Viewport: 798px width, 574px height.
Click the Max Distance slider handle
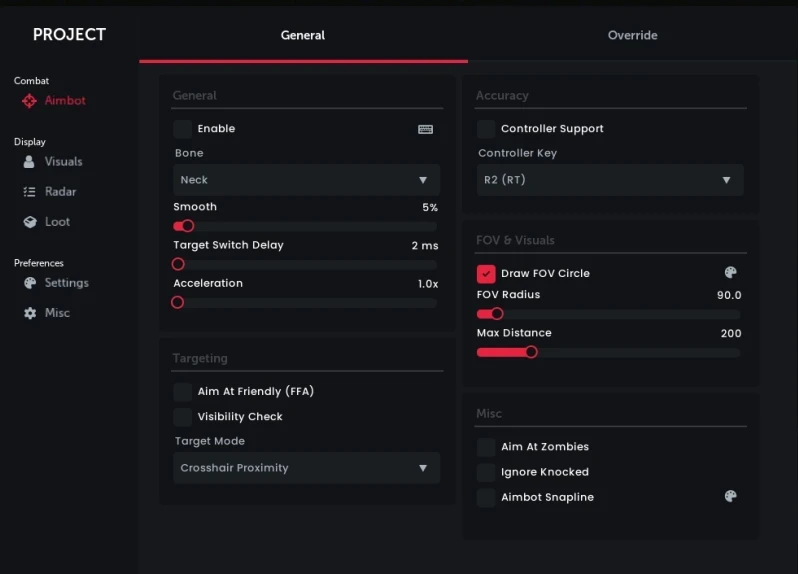531,352
